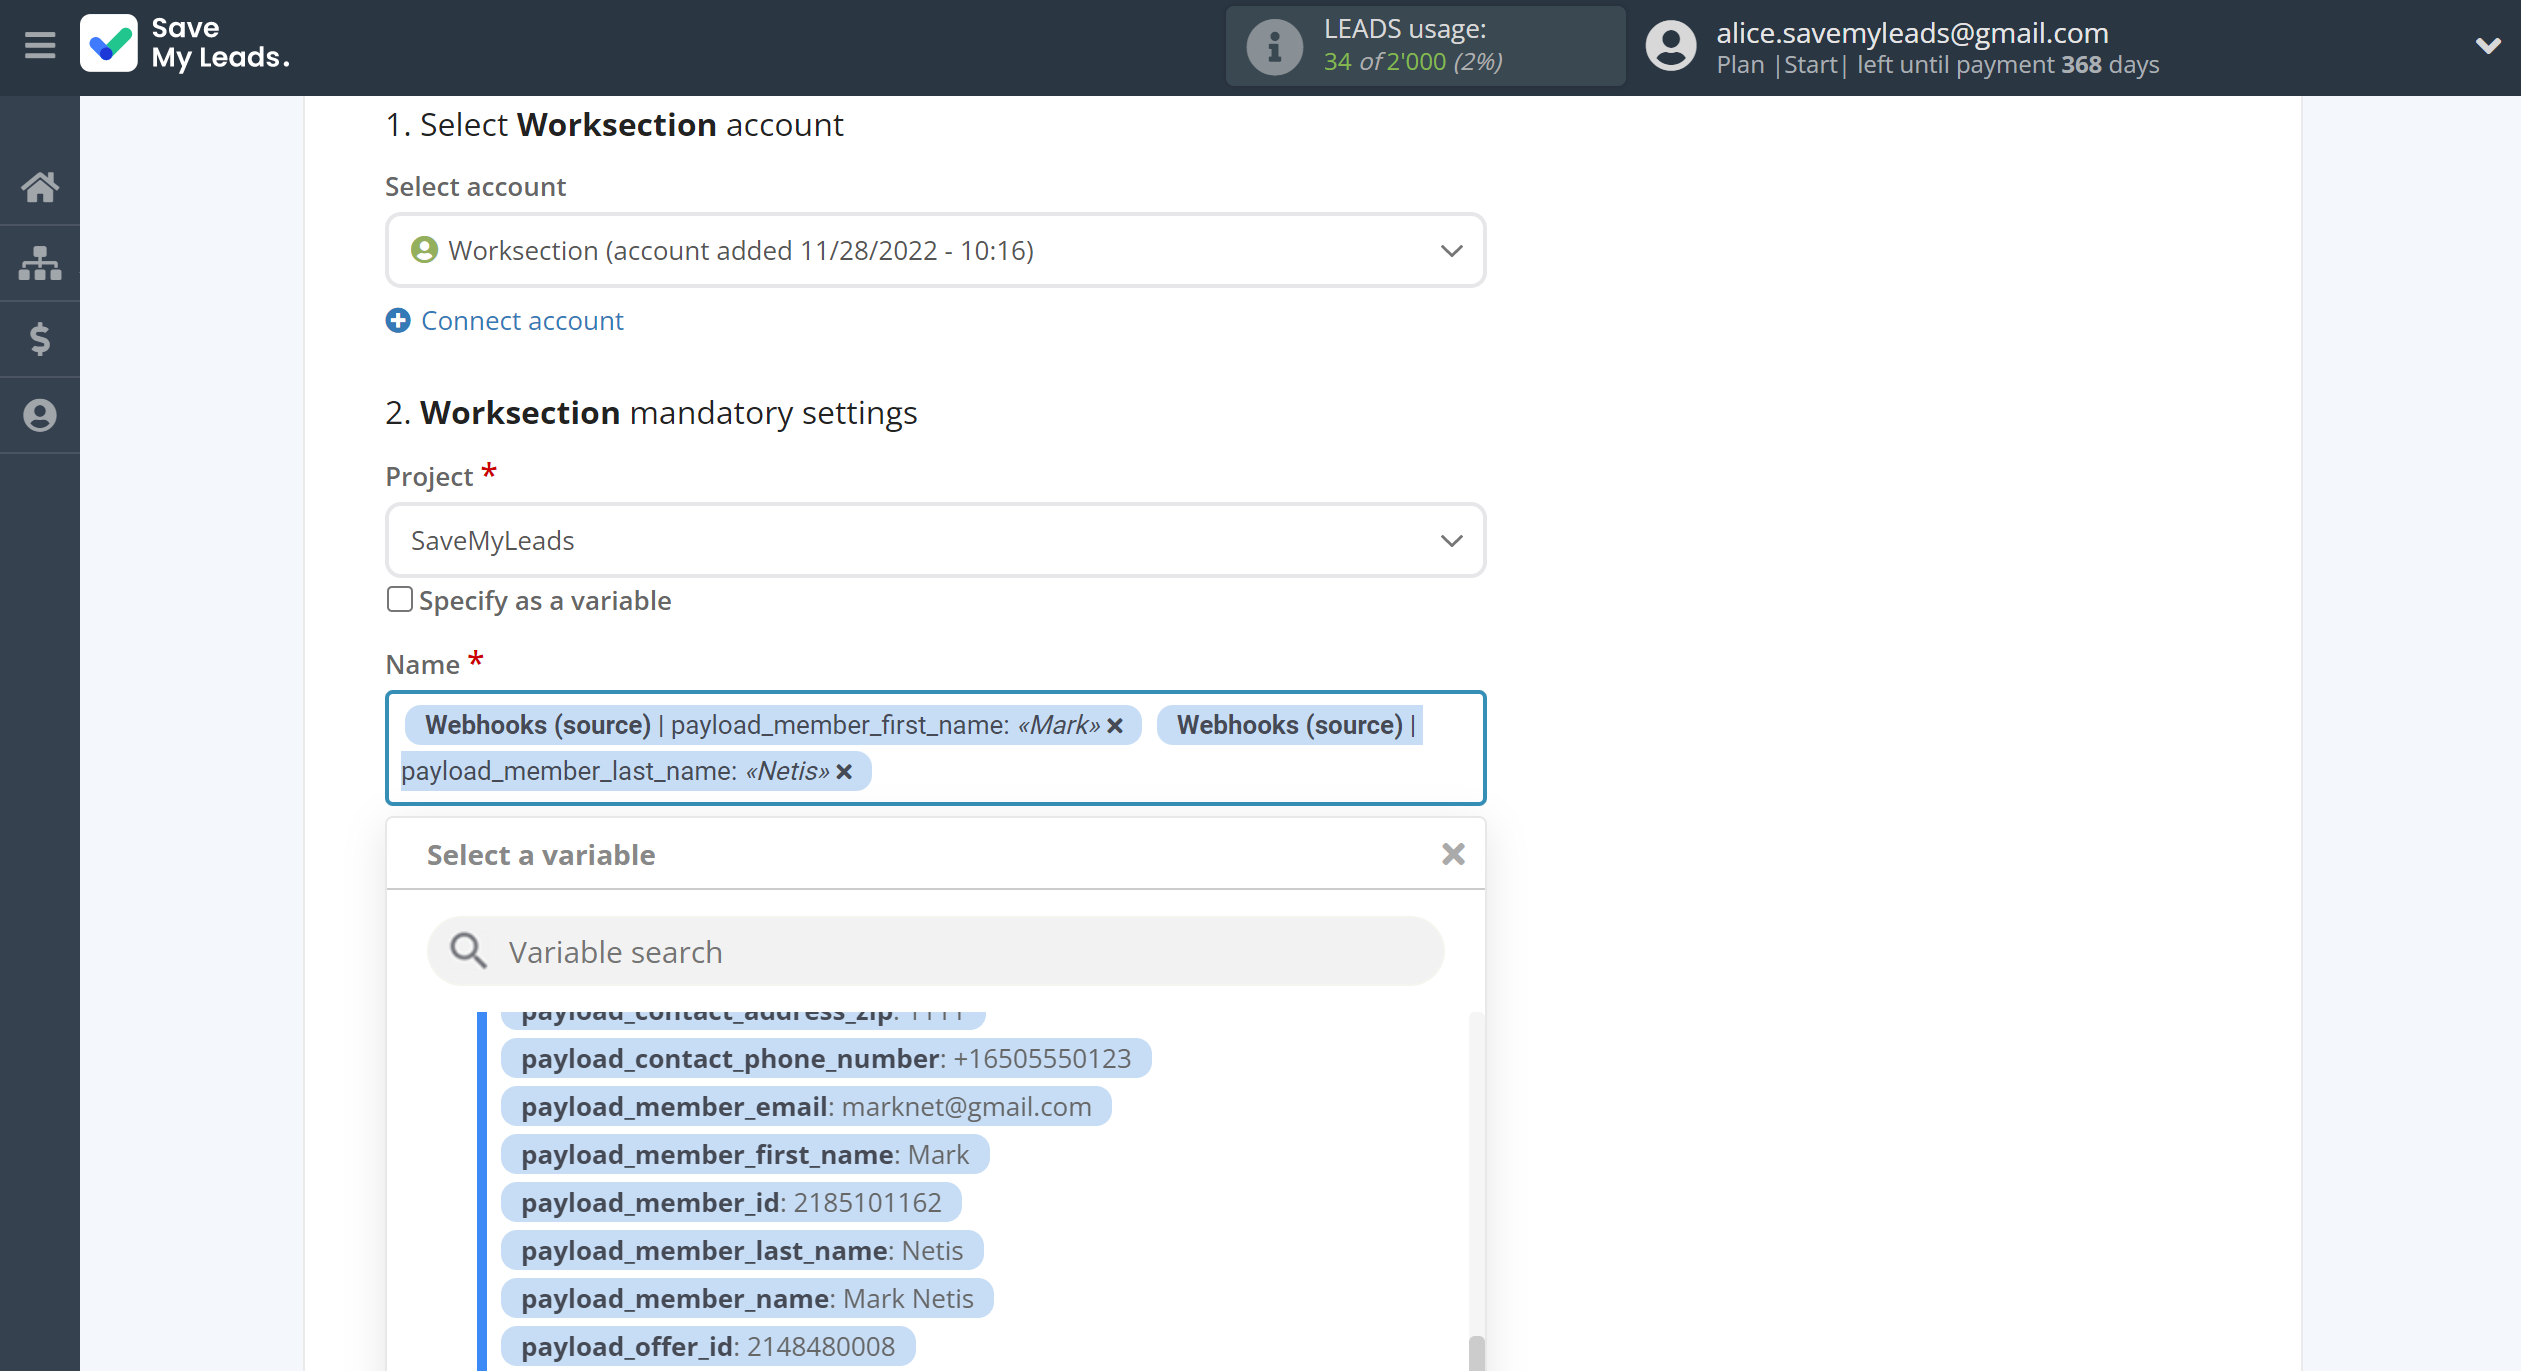Click the Connect account plus icon

pos(398,320)
